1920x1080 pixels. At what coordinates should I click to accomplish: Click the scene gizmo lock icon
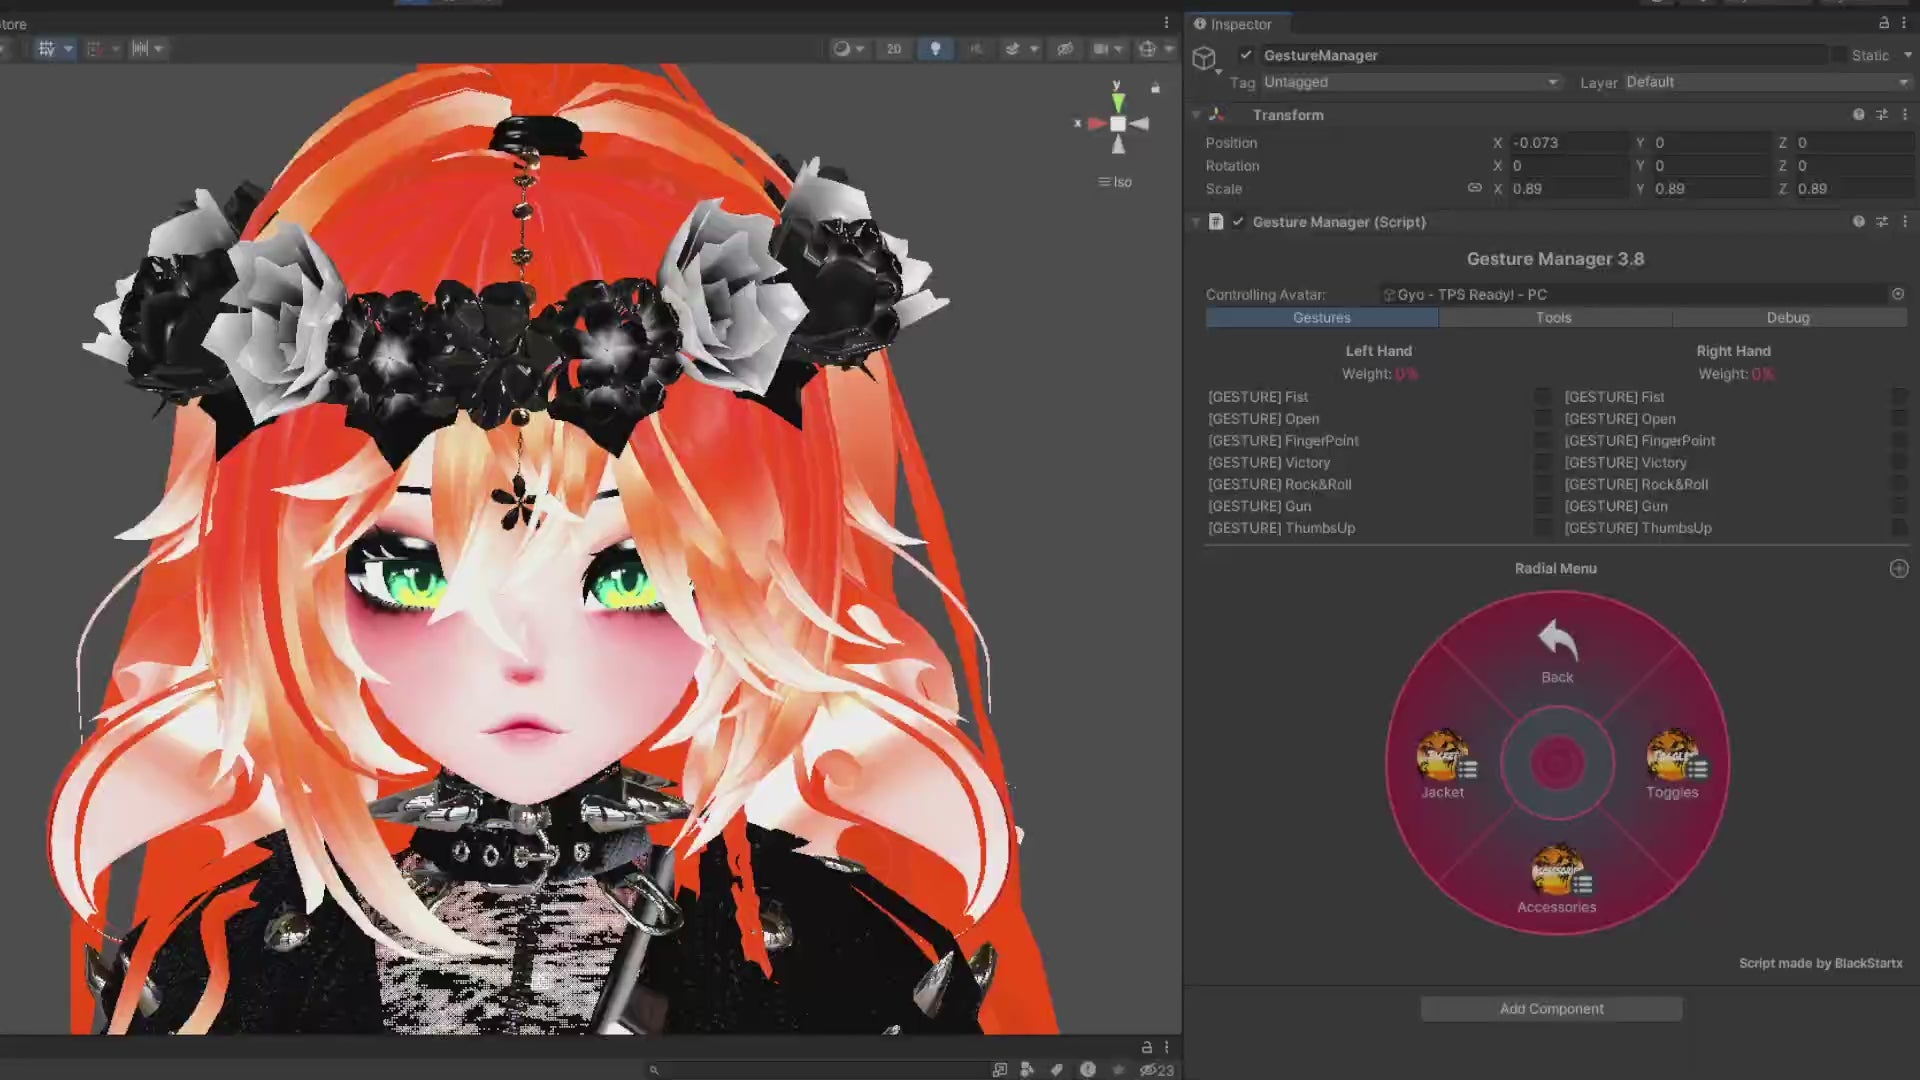click(x=1155, y=88)
